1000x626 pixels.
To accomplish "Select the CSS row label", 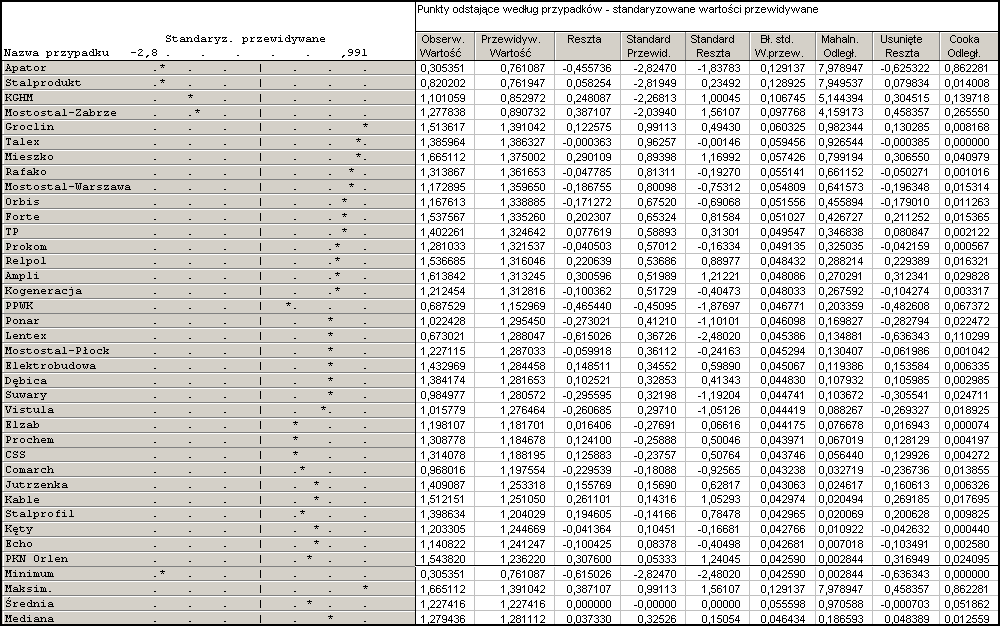I will click(x=15, y=455).
